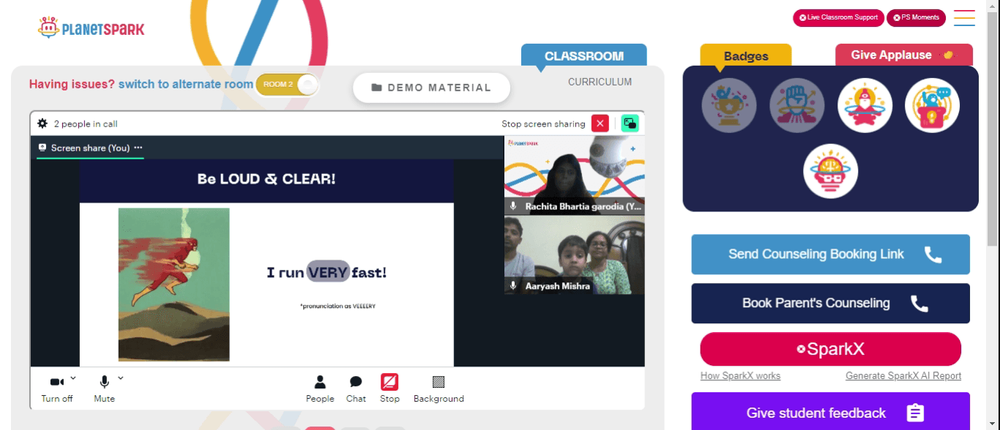The width and height of the screenshot is (1000, 430).
Task: Expand microphone options chevron
Action: (121, 378)
